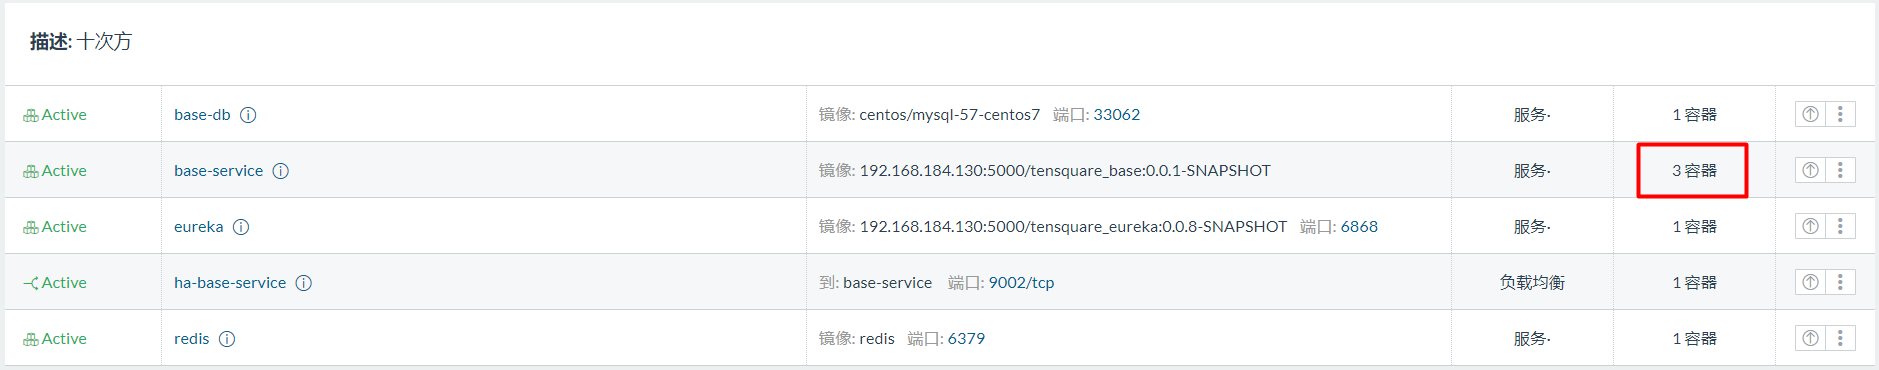
Task: Click info icon beside ha-base-service
Action: click(x=304, y=283)
